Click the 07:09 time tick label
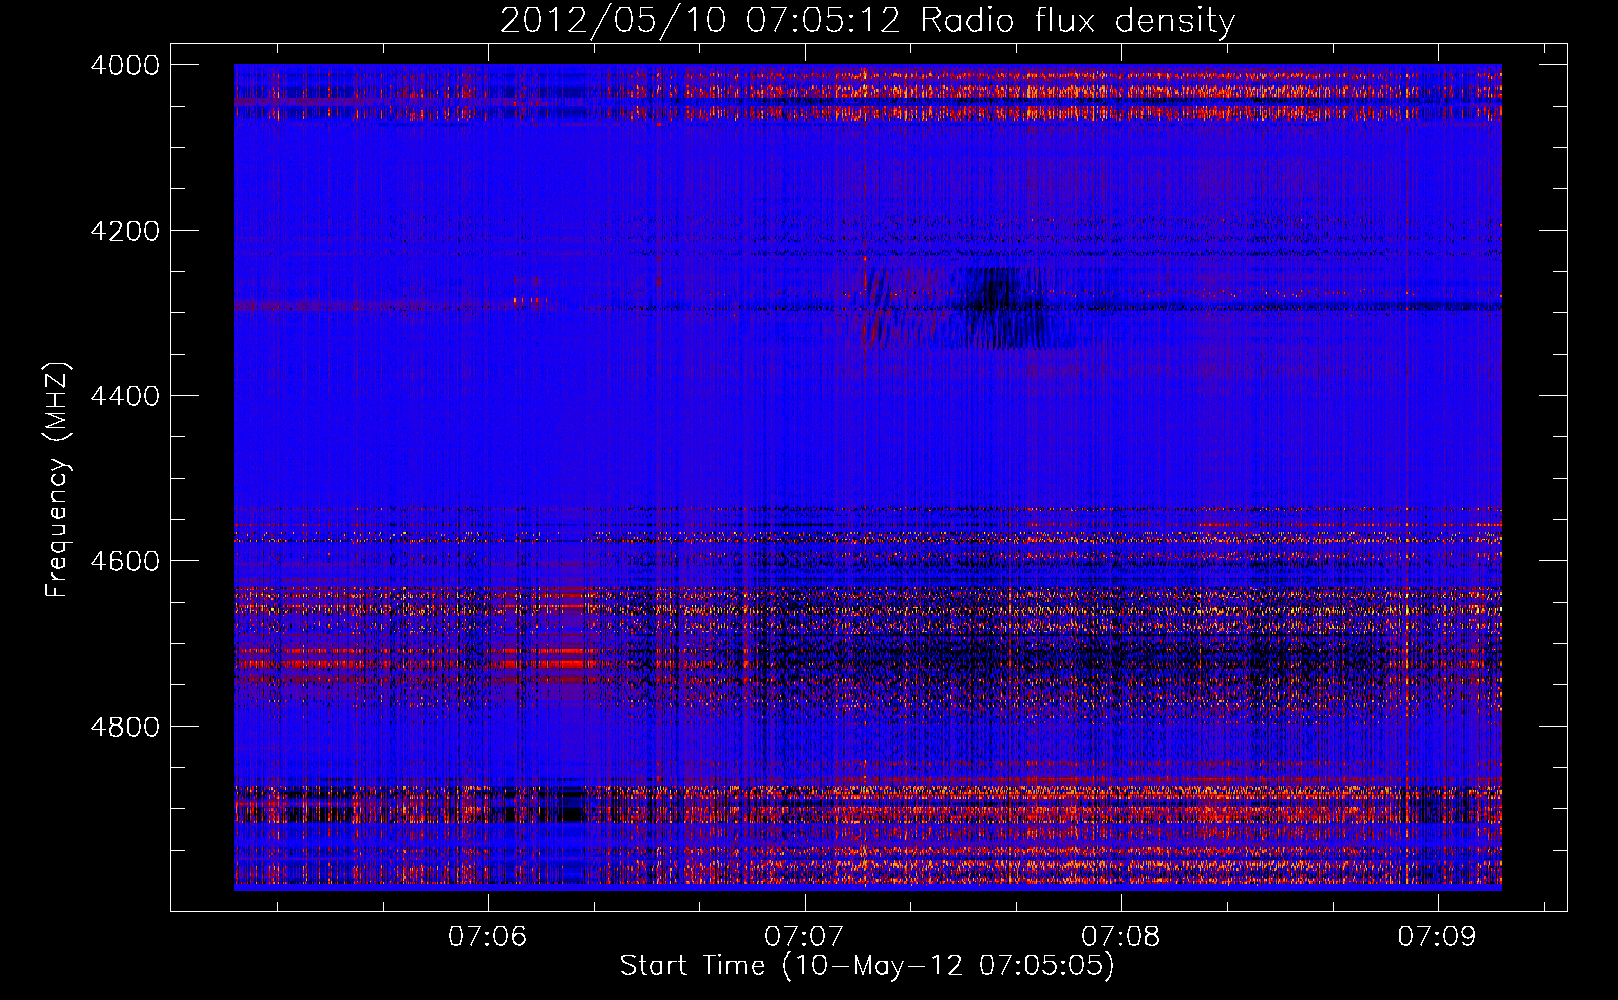Screen dimensions: 1618x1000 pos(1438,937)
